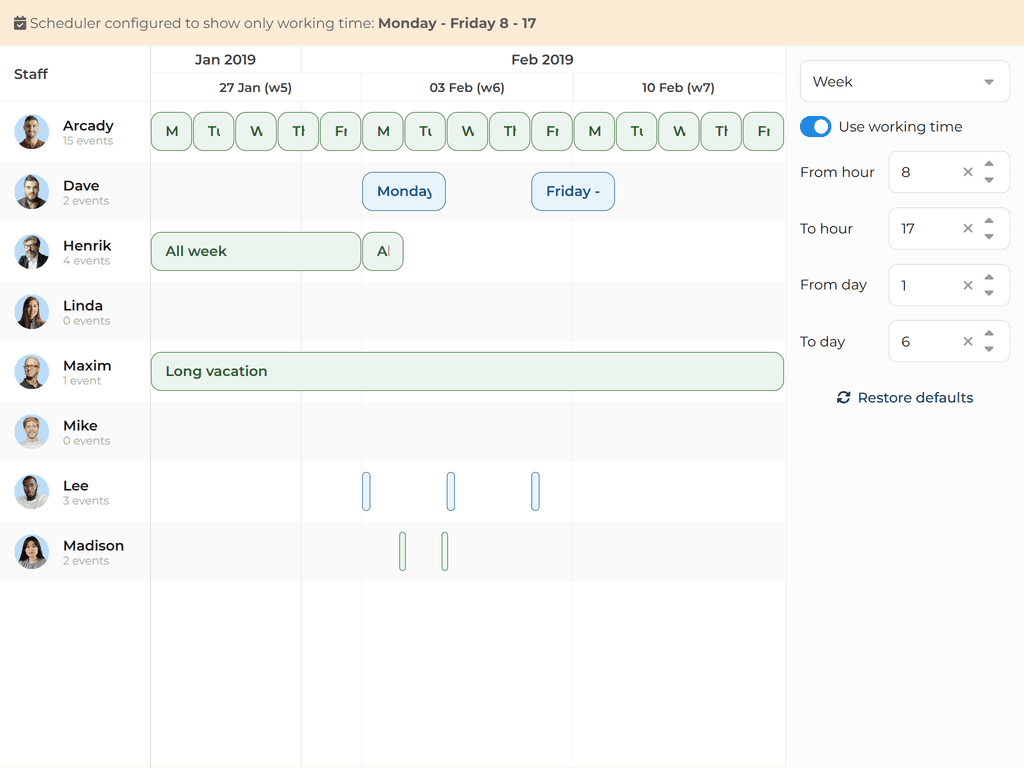Image resolution: width=1024 pixels, height=768 pixels.
Task: Open the Week view preset dropdown
Action: tap(904, 82)
